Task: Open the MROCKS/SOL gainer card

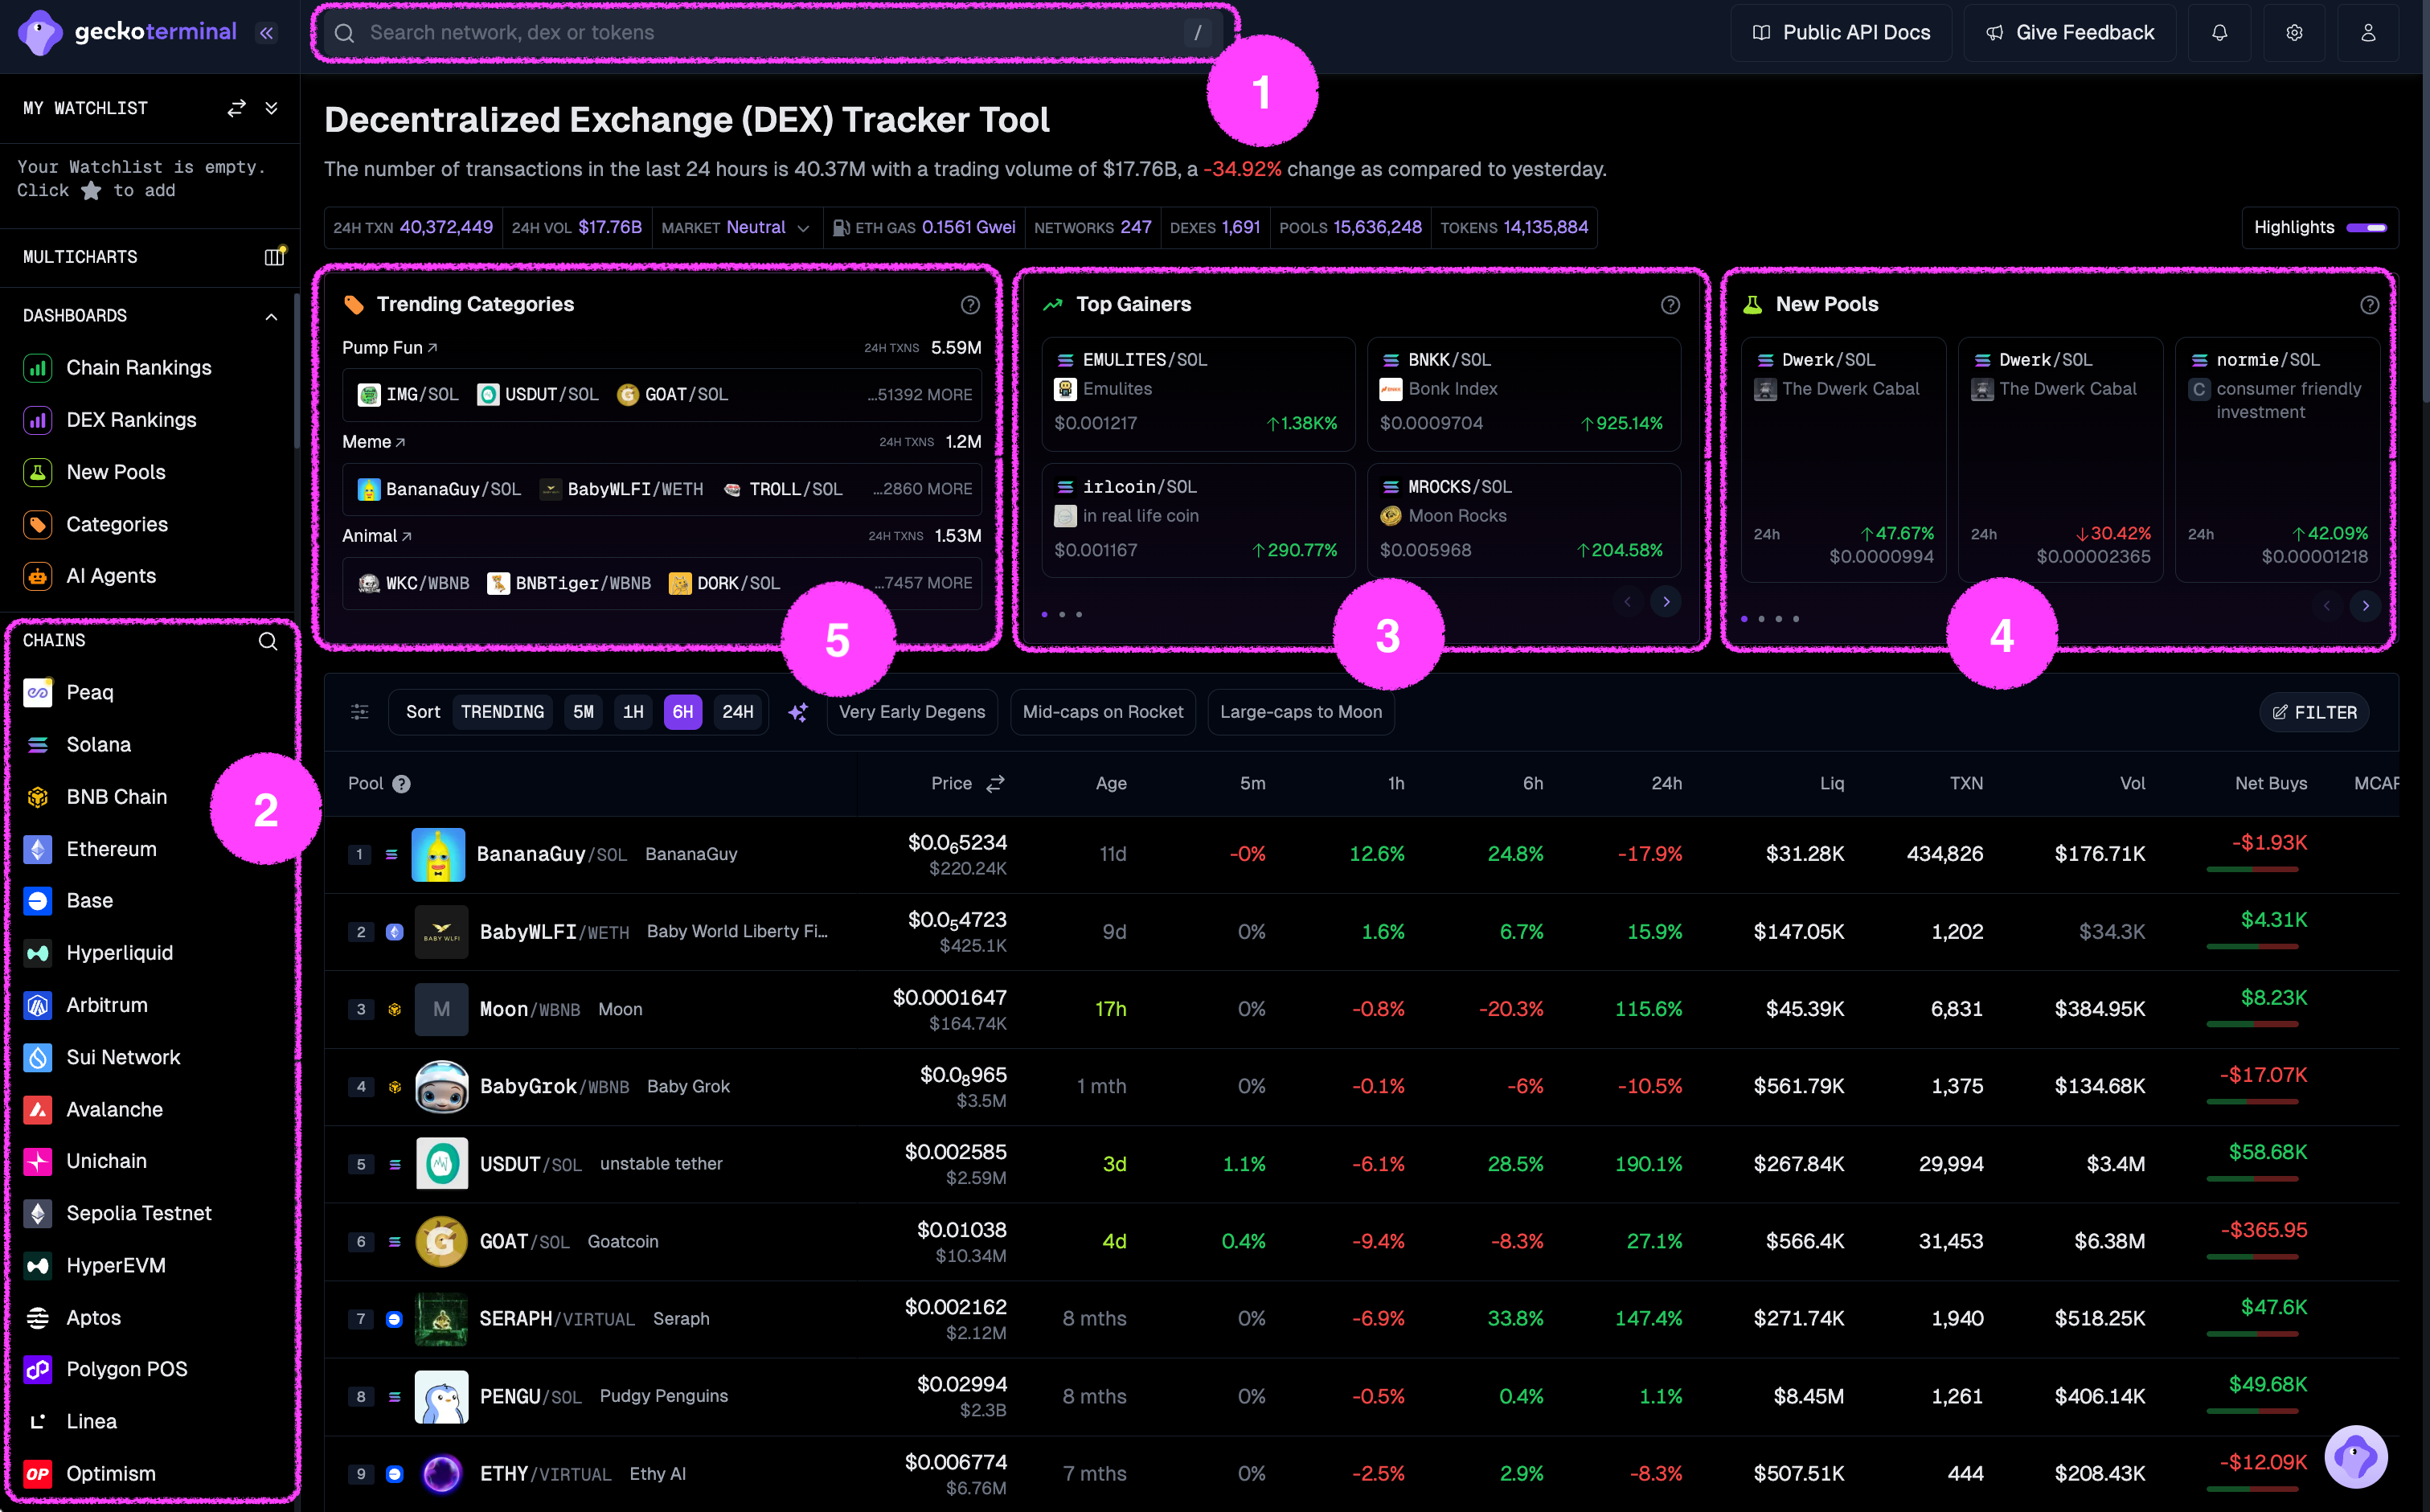Action: click(x=1524, y=520)
